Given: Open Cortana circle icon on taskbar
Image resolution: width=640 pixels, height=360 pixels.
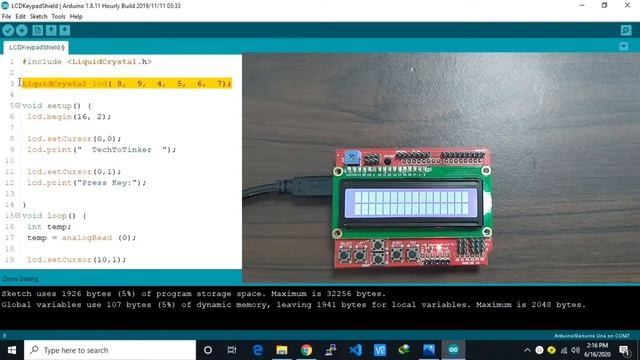Looking at the screenshot, I should pos(208,350).
